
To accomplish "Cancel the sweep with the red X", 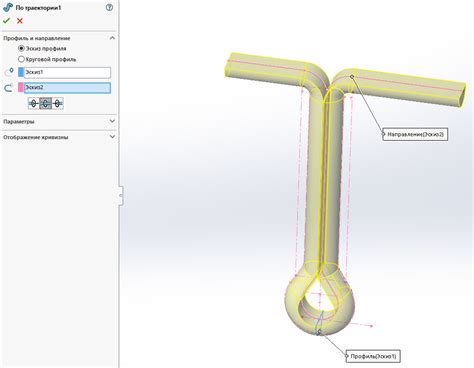I will coord(20,21).
